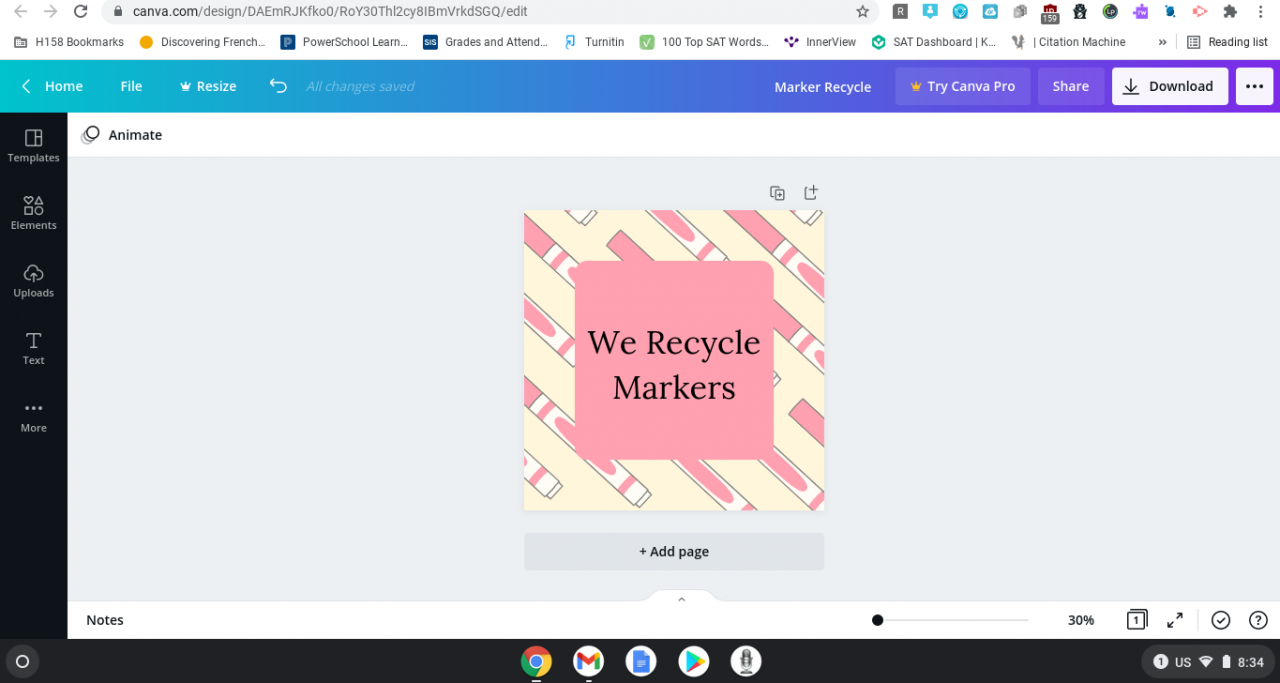
Task: Open the three-dots menu beside Download
Action: [x=1254, y=86]
